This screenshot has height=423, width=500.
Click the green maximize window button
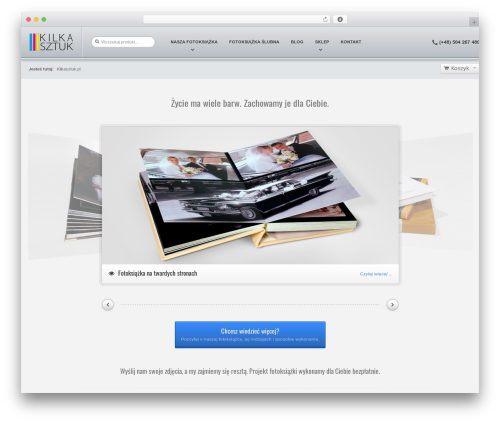click(44, 20)
